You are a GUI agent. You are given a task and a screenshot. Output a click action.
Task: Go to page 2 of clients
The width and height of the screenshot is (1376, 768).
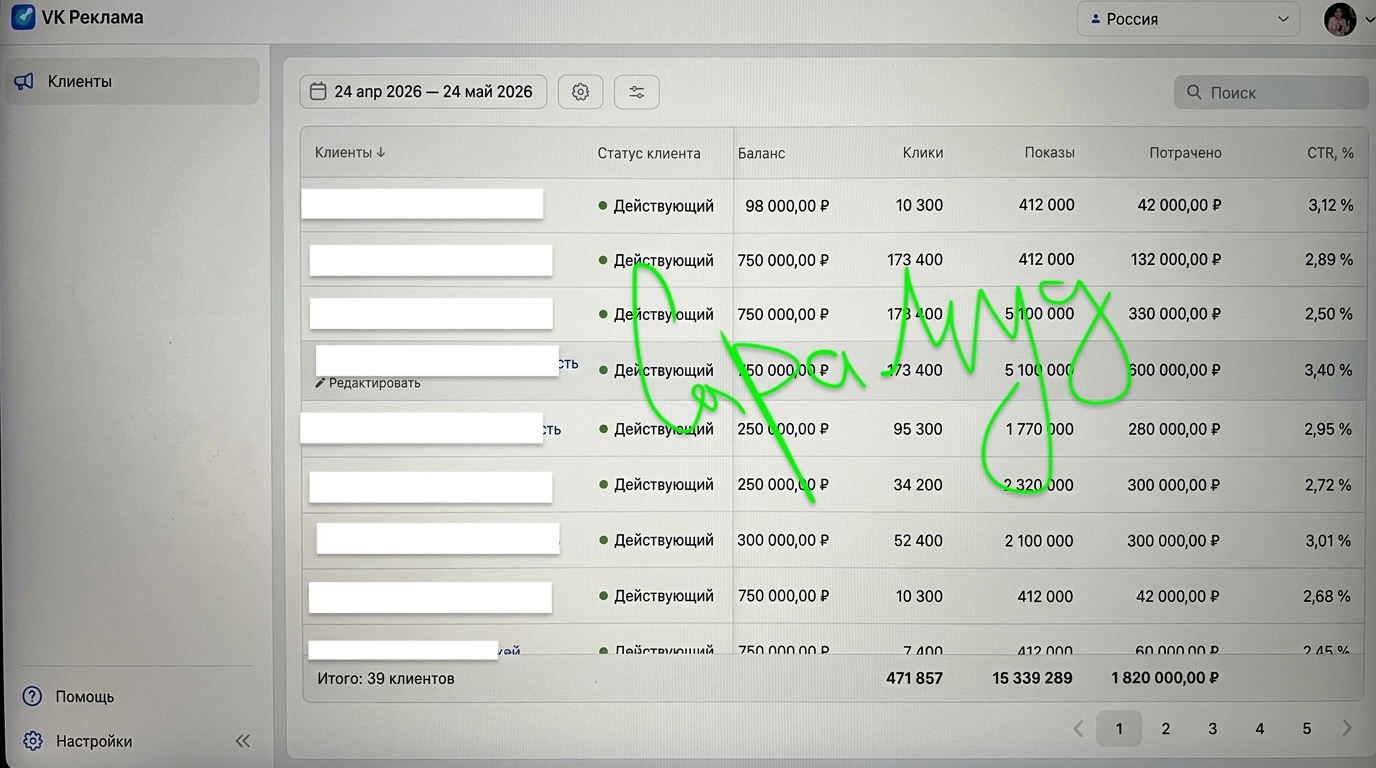click(x=1165, y=729)
